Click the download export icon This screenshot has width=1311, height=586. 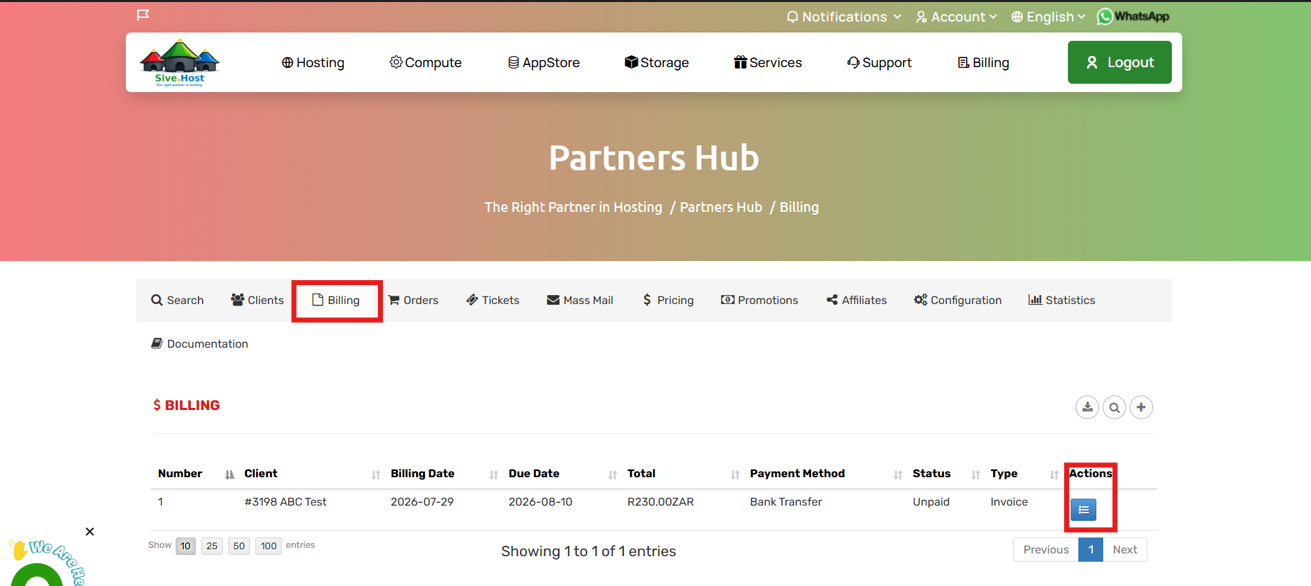point(1087,407)
